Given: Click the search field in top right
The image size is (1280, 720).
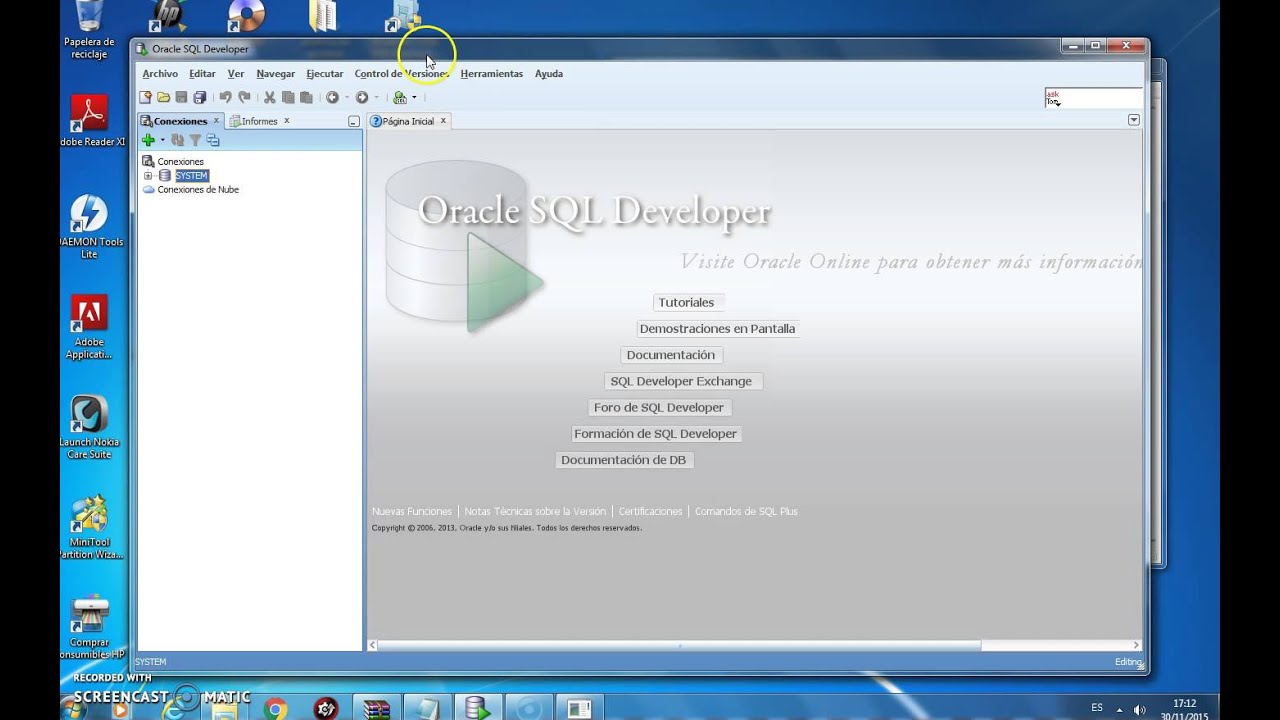Looking at the screenshot, I should 1093,98.
